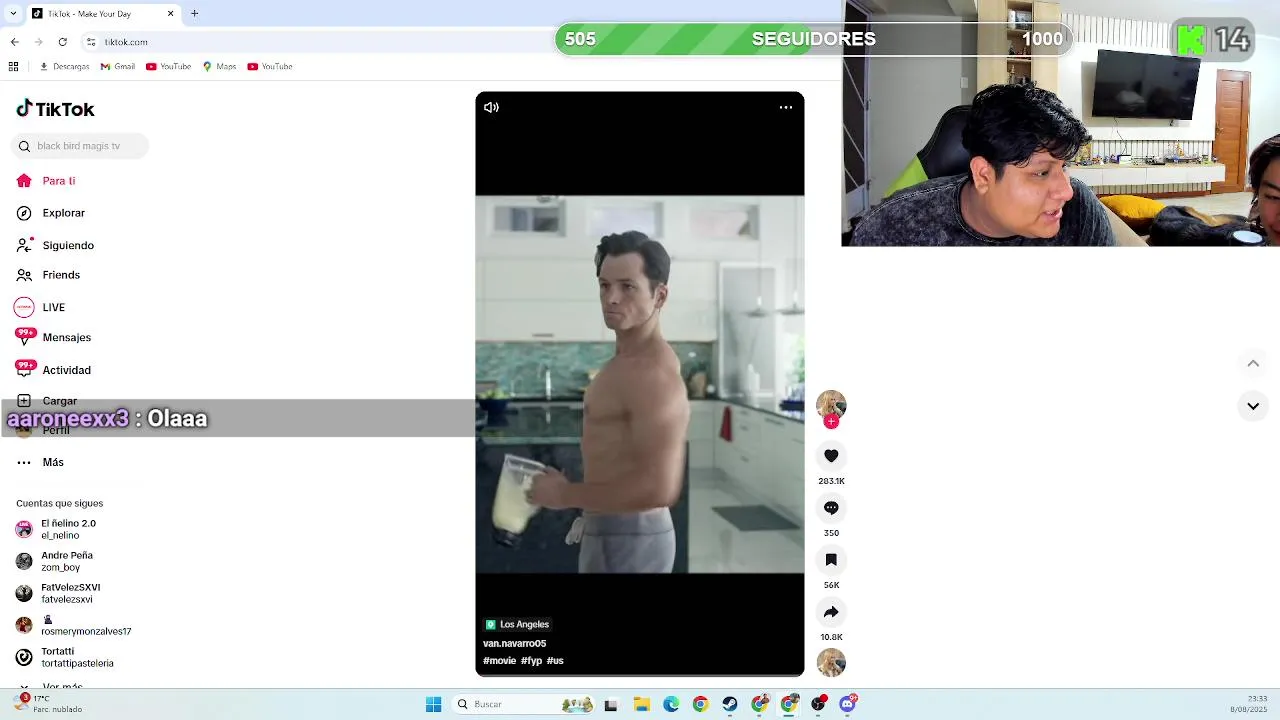Viewport: 1280px width, 720px height.
Task: Click the TikTok logo
Action: (x=55, y=109)
